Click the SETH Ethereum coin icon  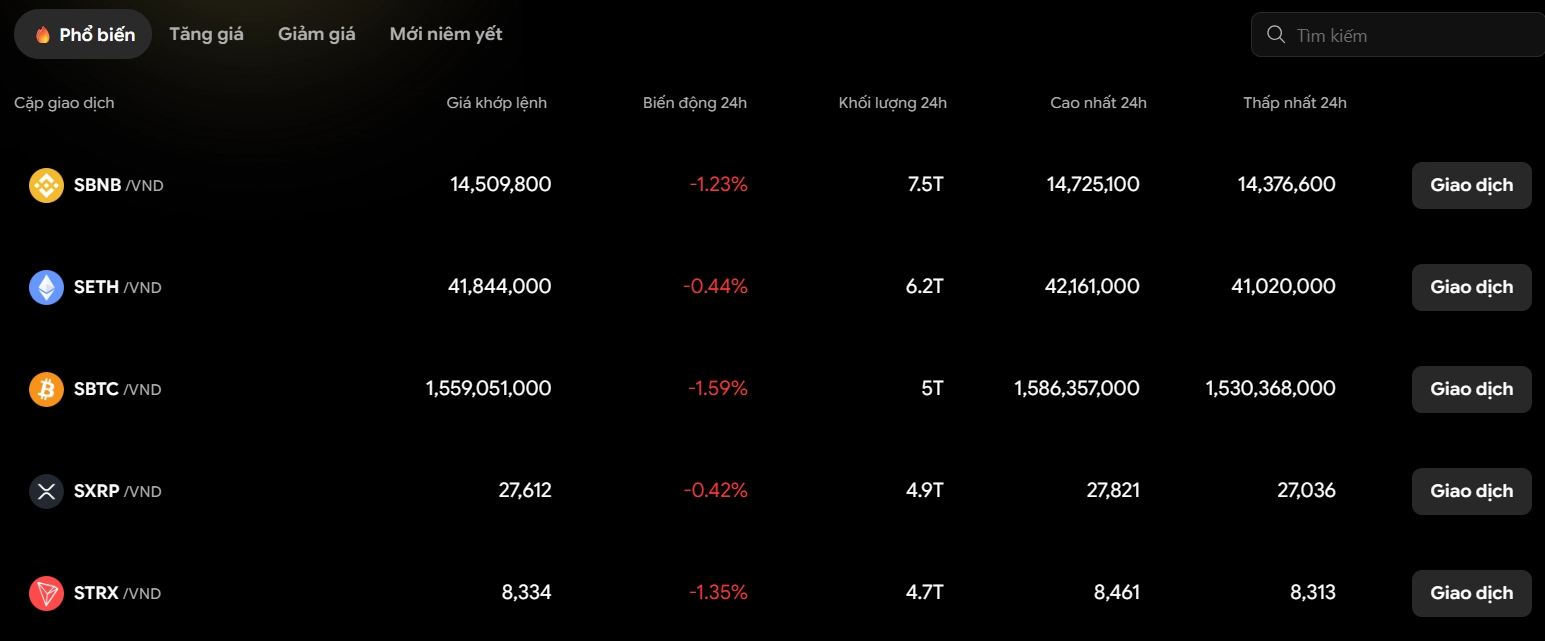pyautogui.click(x=46, y=287)
